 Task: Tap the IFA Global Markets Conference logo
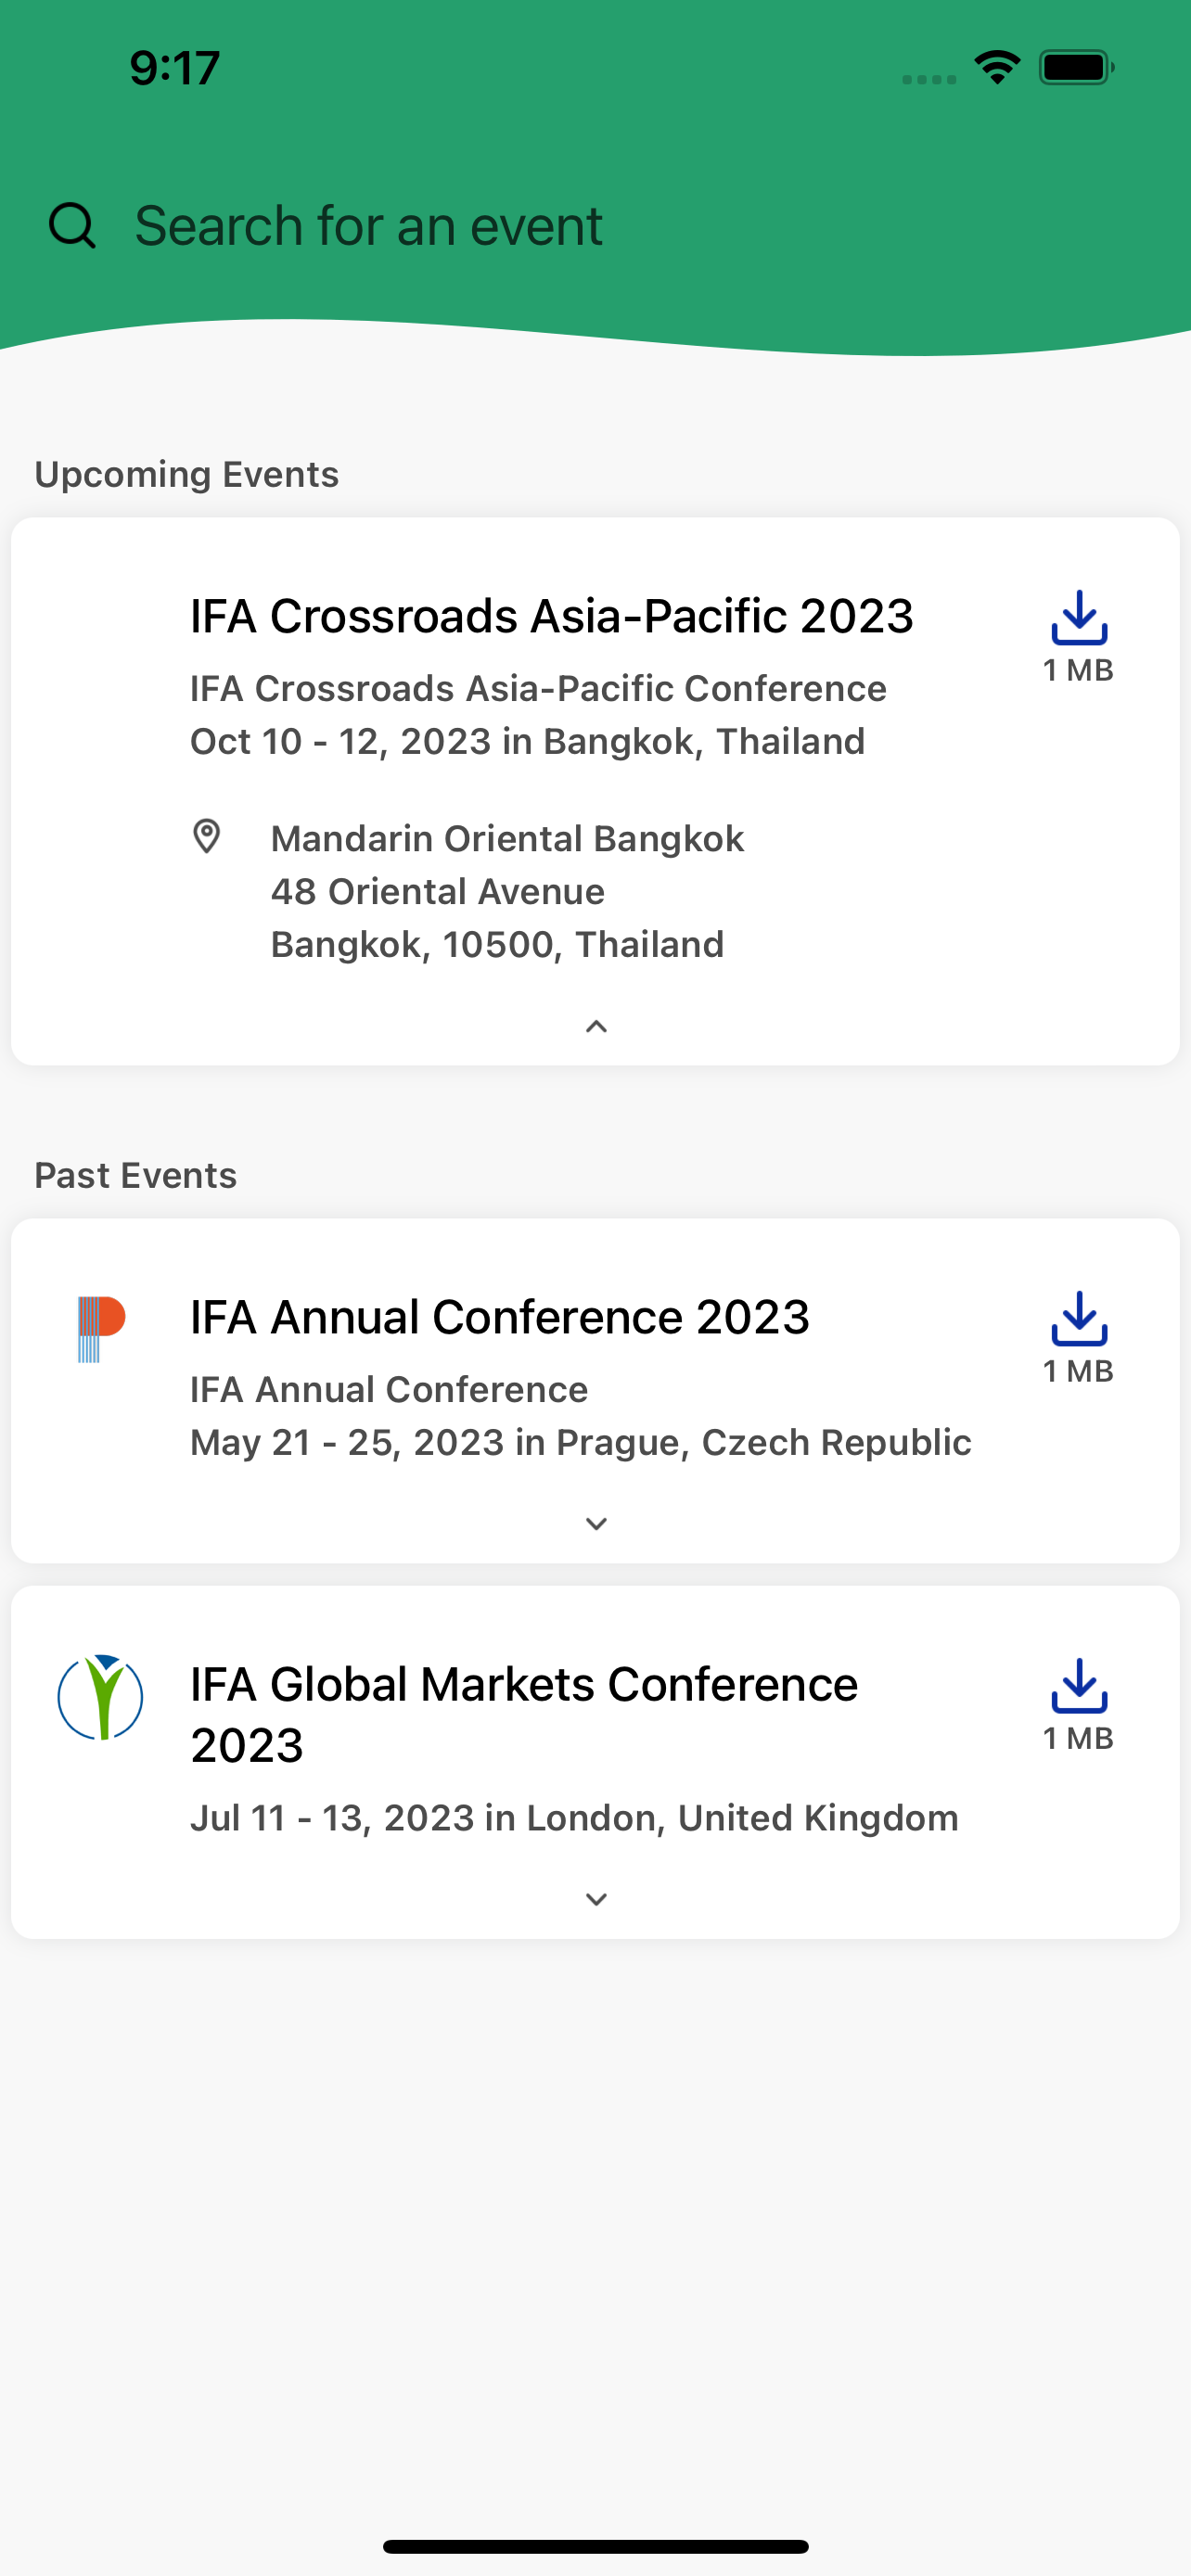100,1697
